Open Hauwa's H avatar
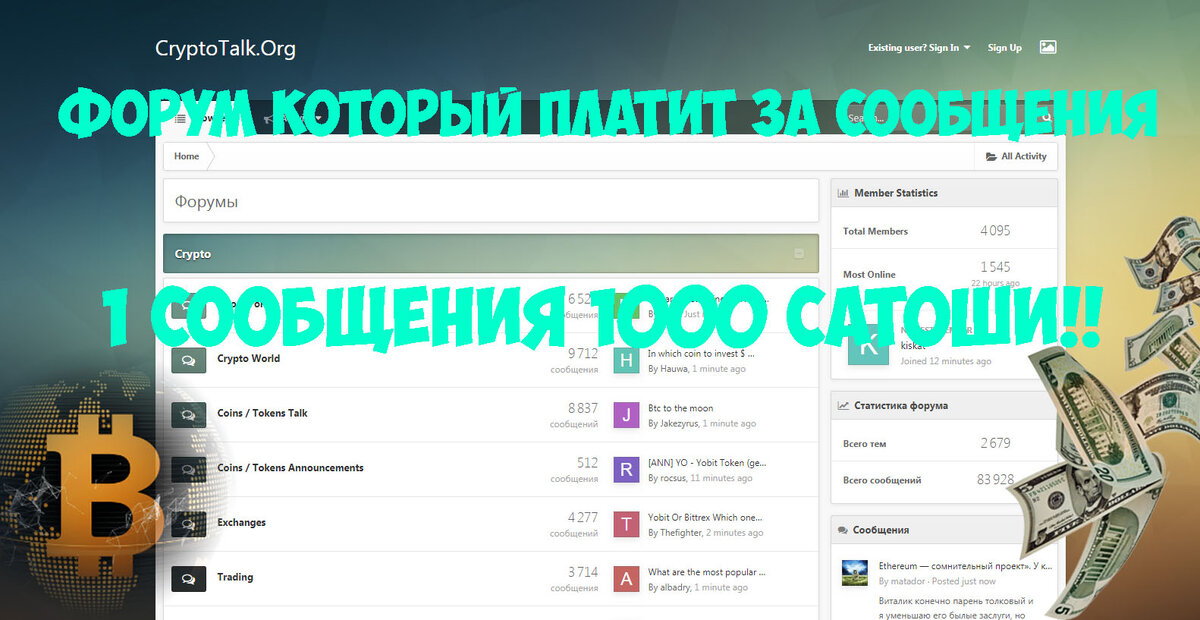The image size is (1200, 620). 626,360
